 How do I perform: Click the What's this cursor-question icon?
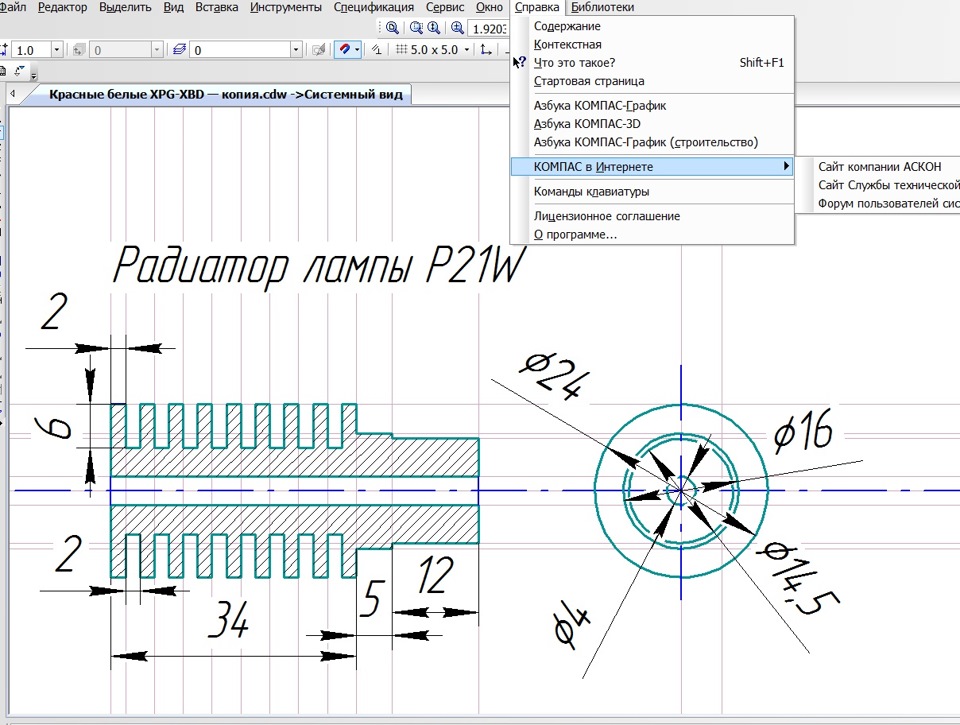[520, 62]
